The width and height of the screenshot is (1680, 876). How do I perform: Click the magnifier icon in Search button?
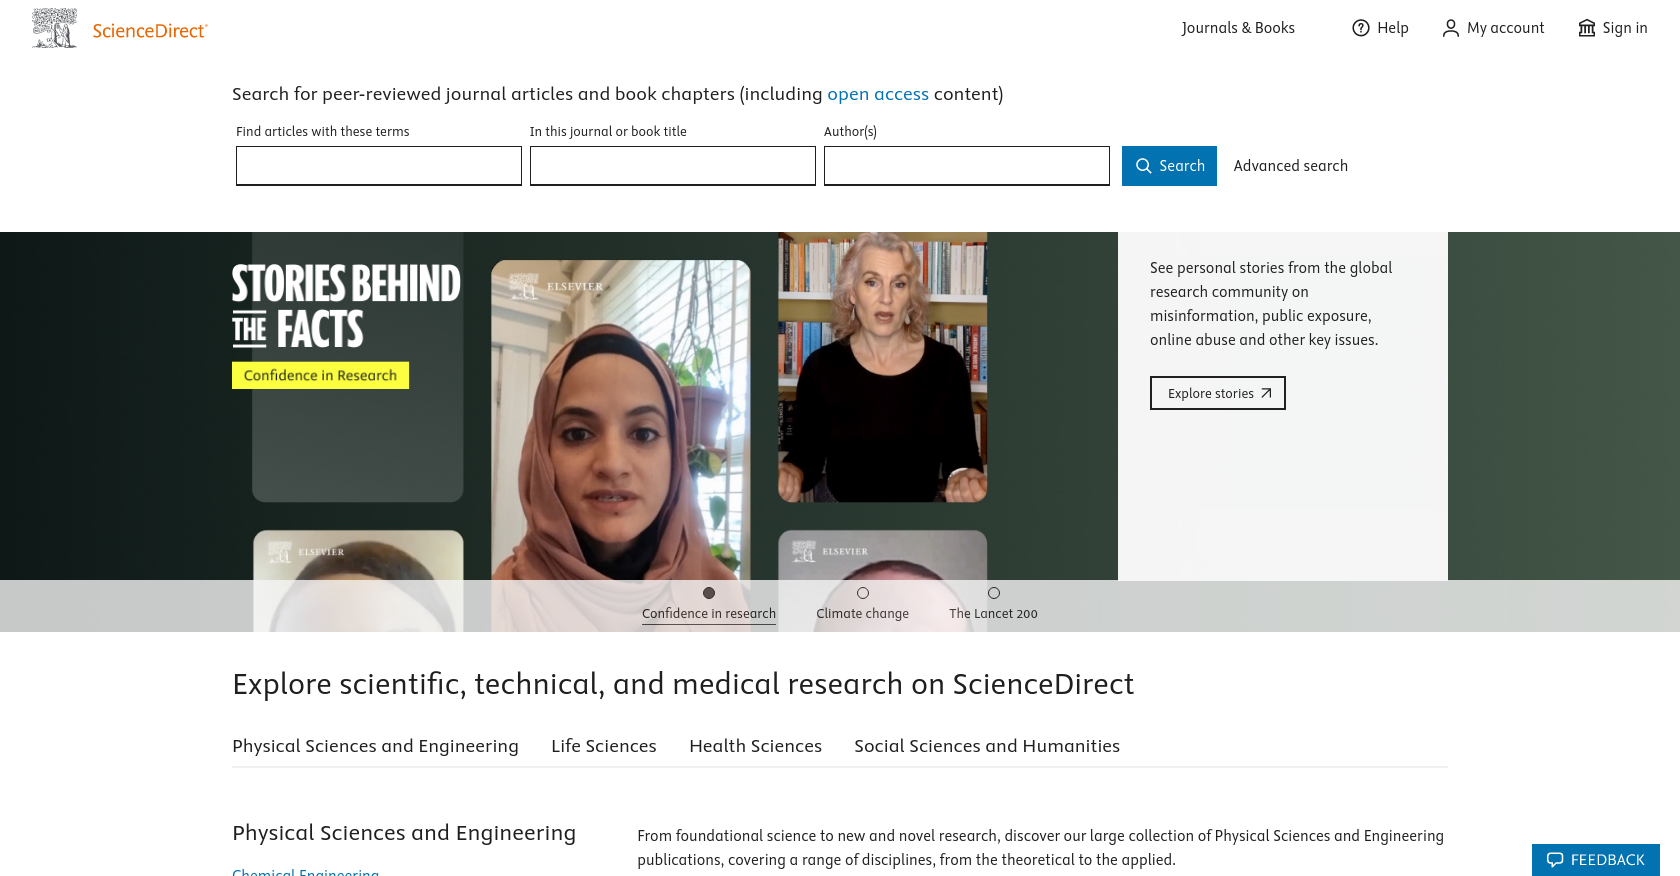pos(1144,166)
